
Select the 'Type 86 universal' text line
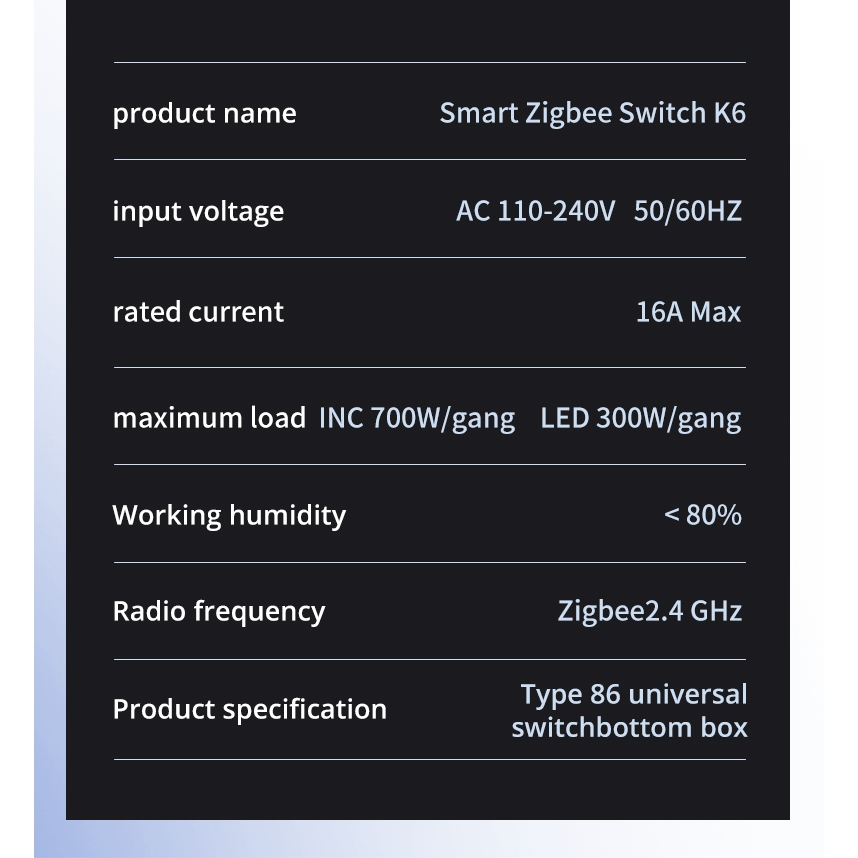[633, 694]
